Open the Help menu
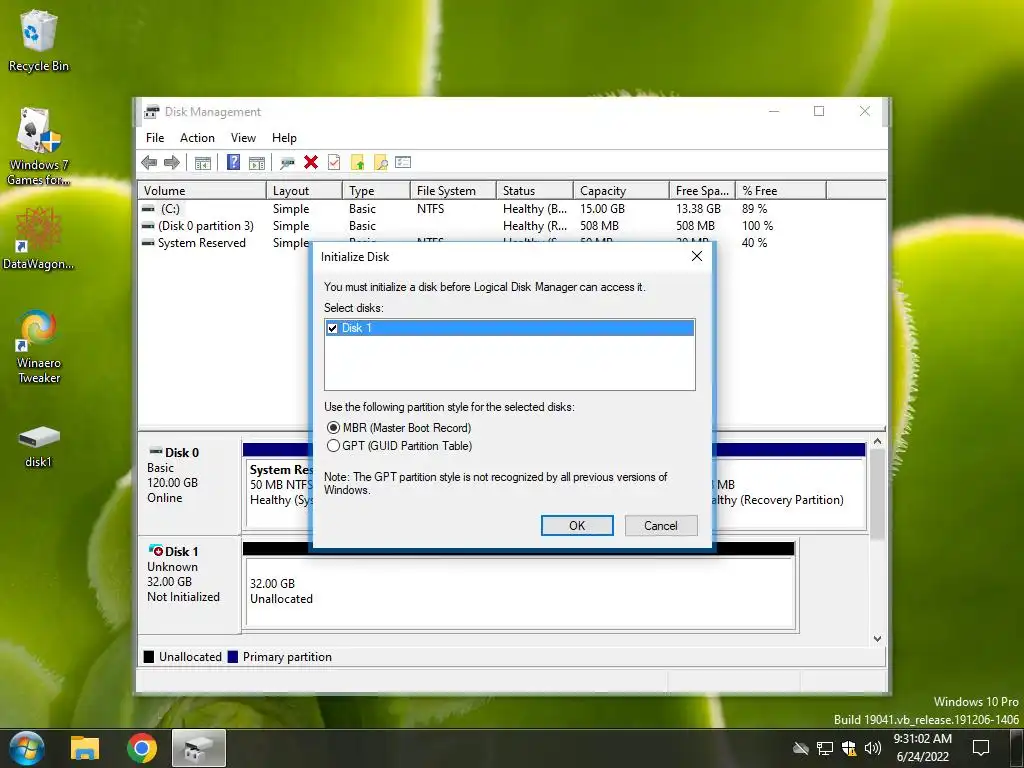1024x768 pixels. pyautogui.click(x=284, y=138)
